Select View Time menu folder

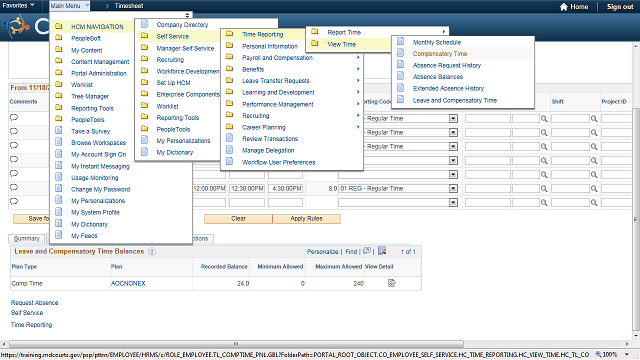coord(342,44)
